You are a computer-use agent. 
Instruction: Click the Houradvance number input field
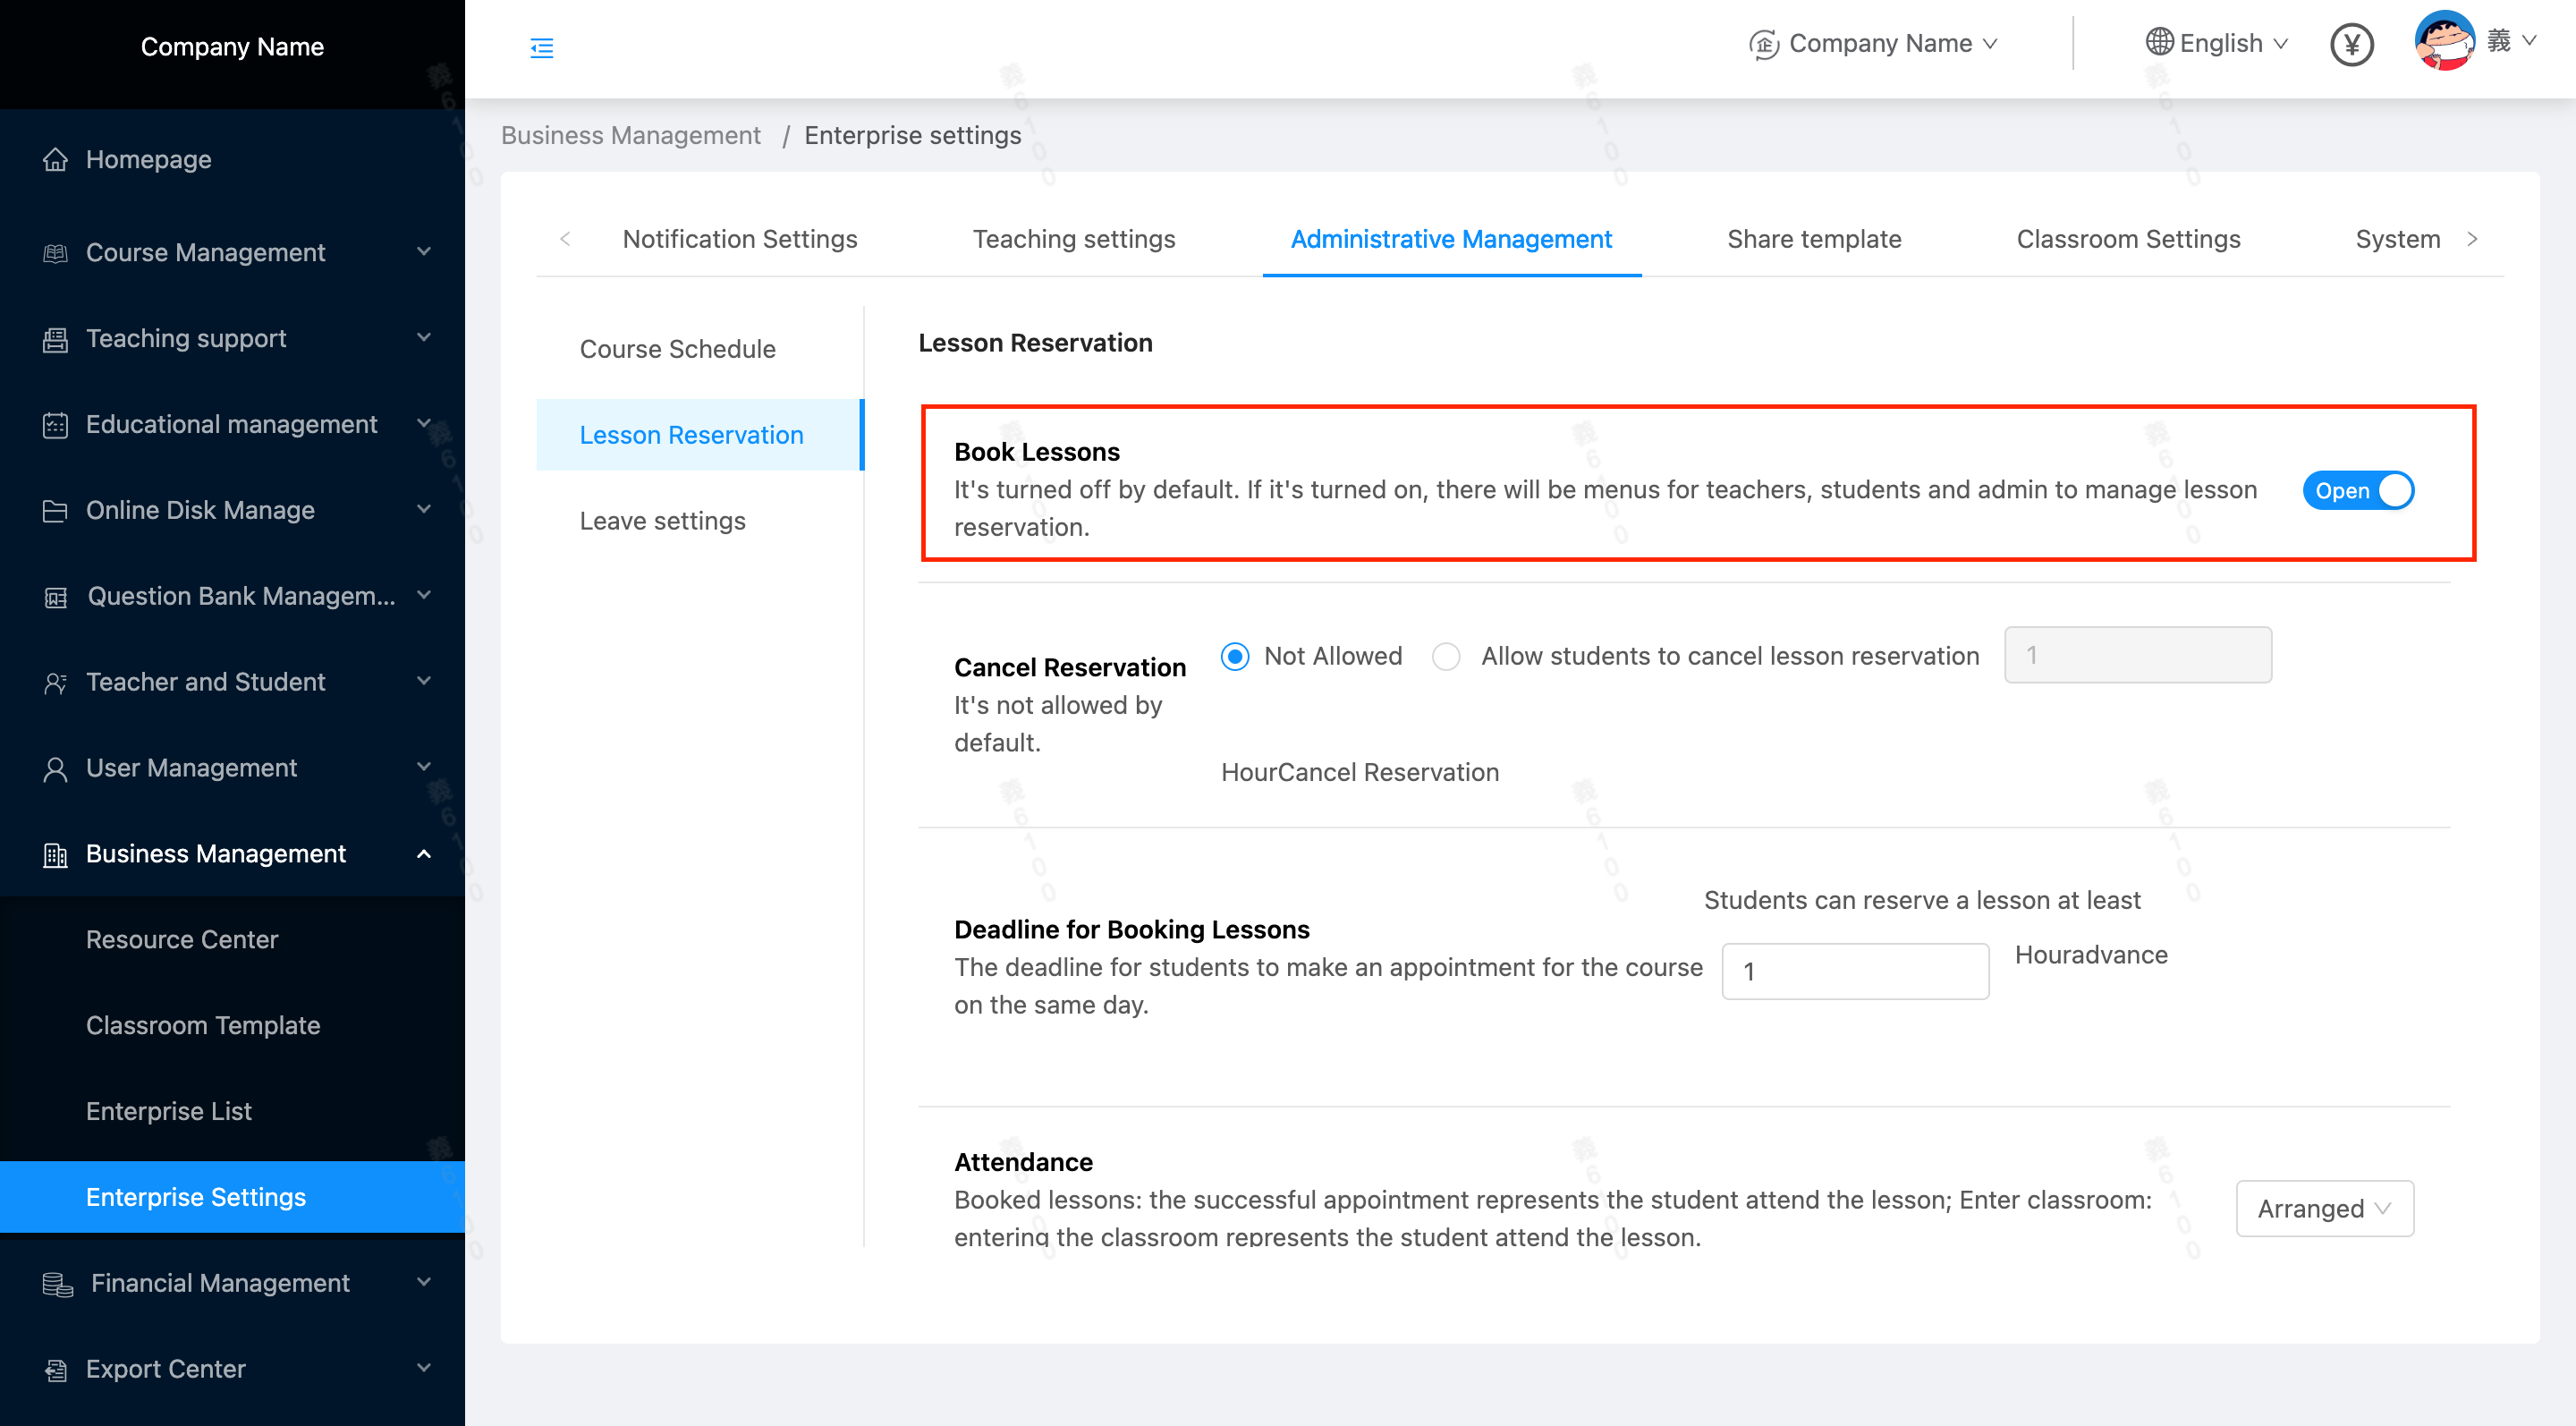[x=1854, y=971]
